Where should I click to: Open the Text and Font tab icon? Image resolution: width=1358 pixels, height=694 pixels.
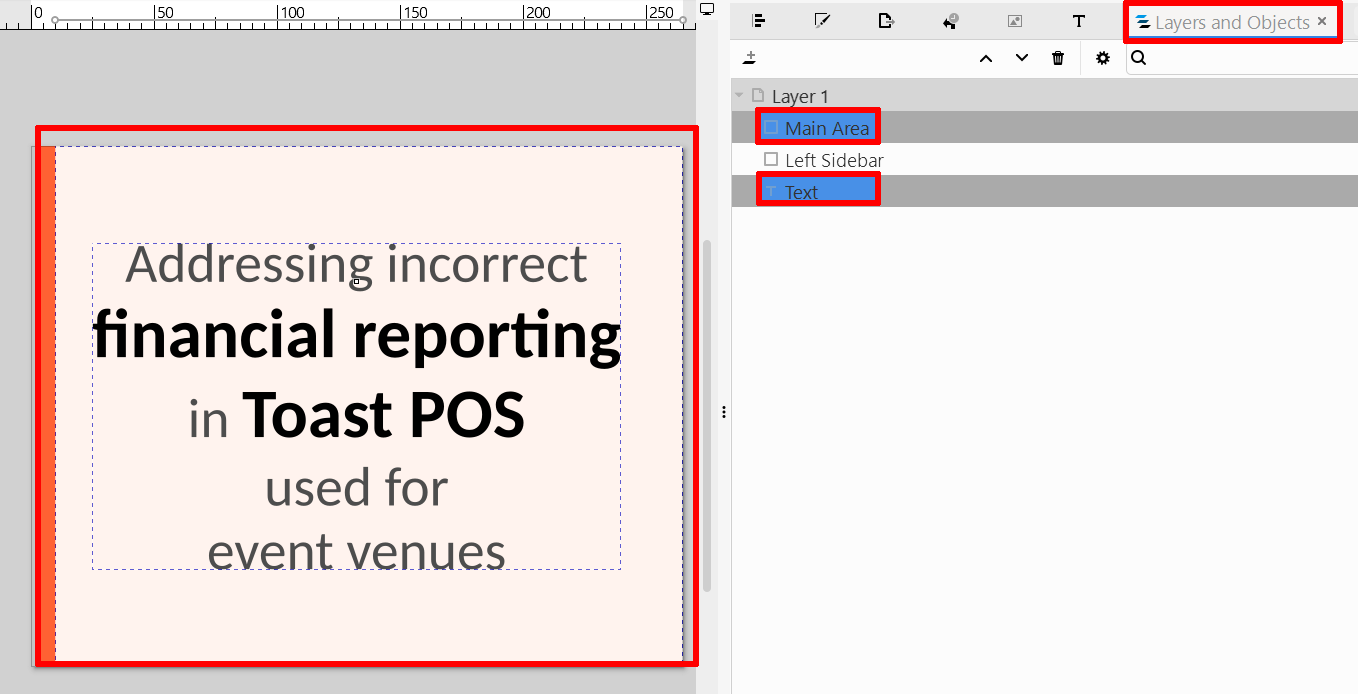pos(1078,21)
